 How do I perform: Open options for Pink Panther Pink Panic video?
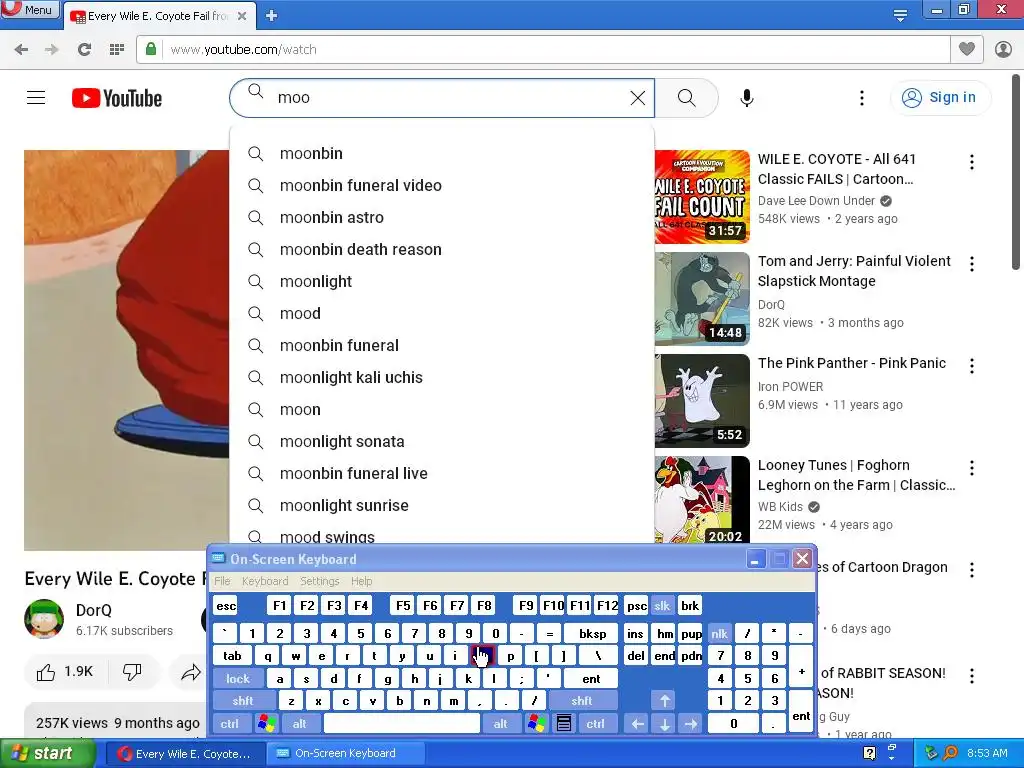[x=972, y=366]
